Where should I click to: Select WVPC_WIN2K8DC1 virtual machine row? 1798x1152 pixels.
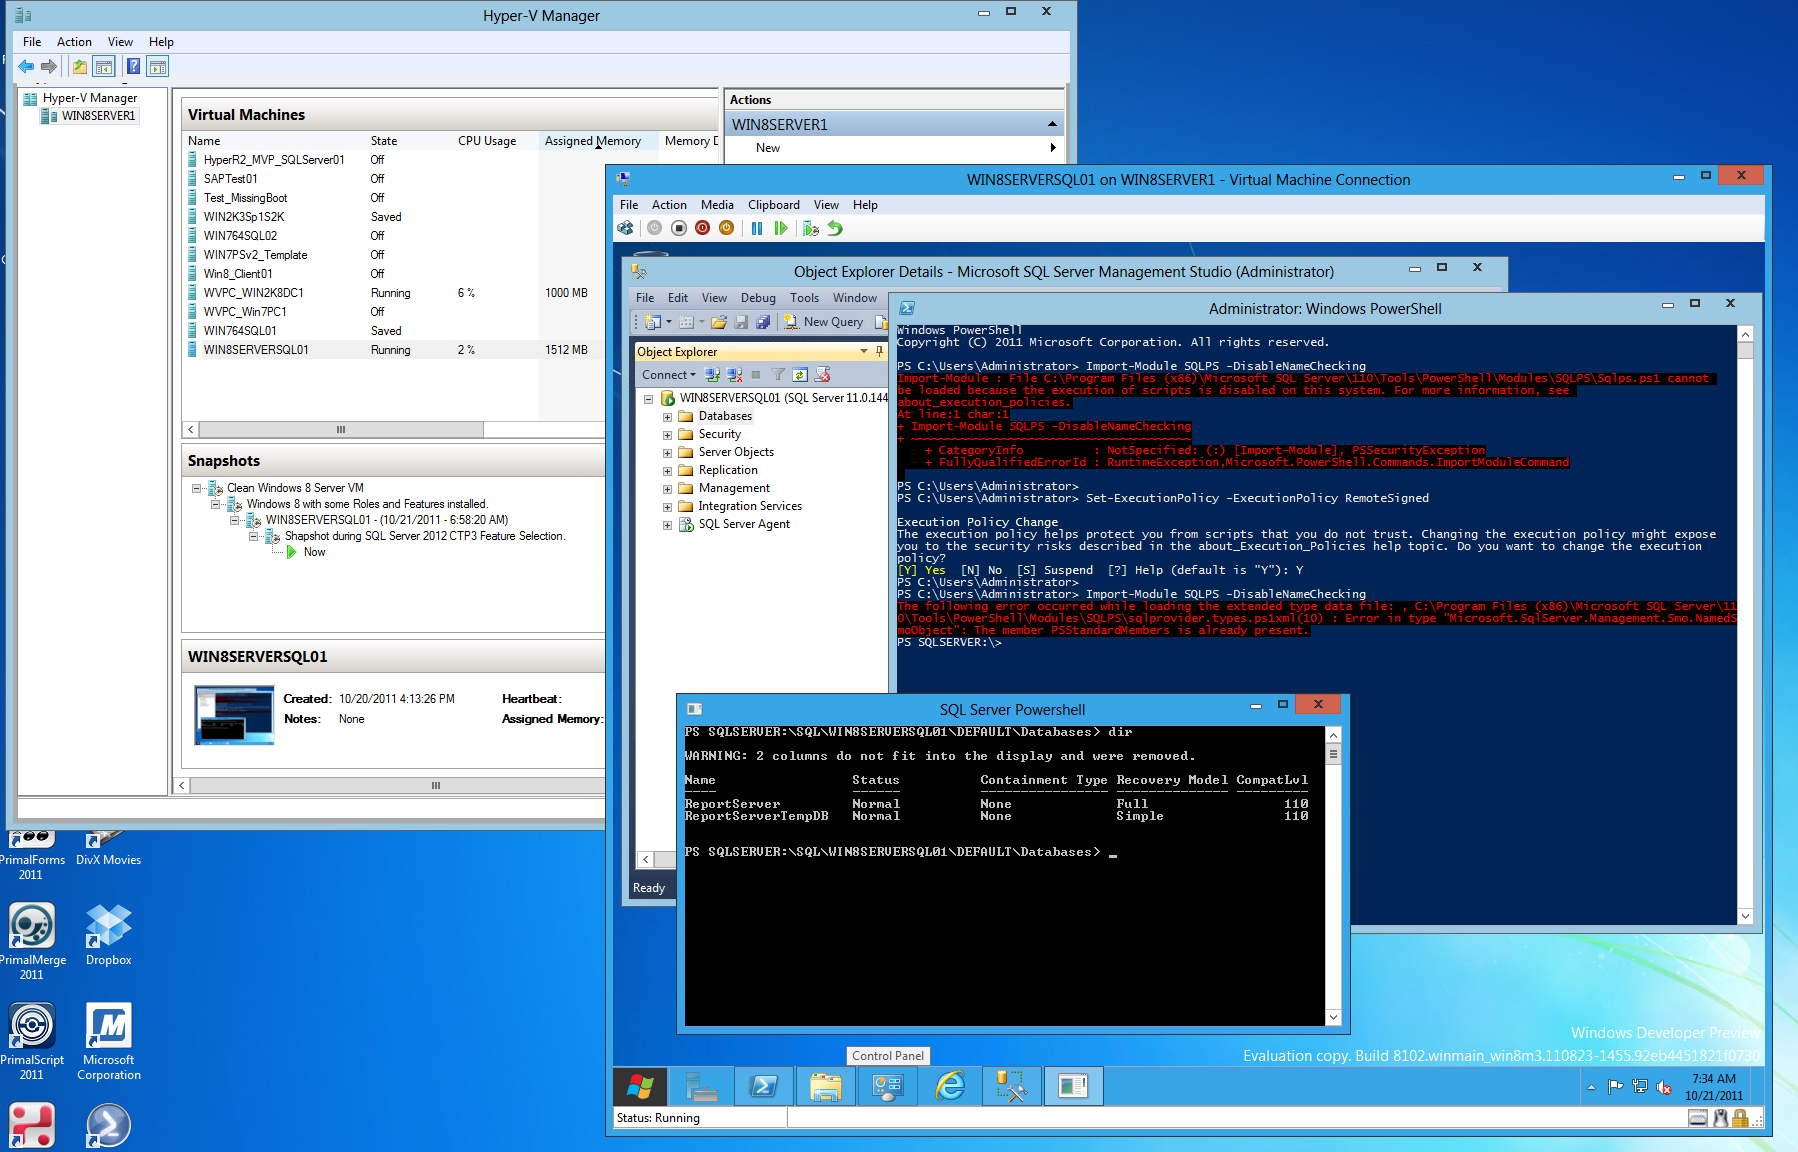pos(393,293)
